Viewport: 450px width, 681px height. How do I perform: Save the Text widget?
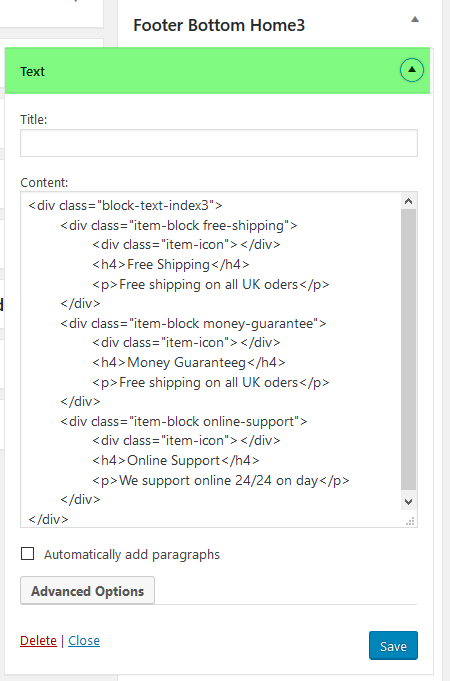(393, 646)
